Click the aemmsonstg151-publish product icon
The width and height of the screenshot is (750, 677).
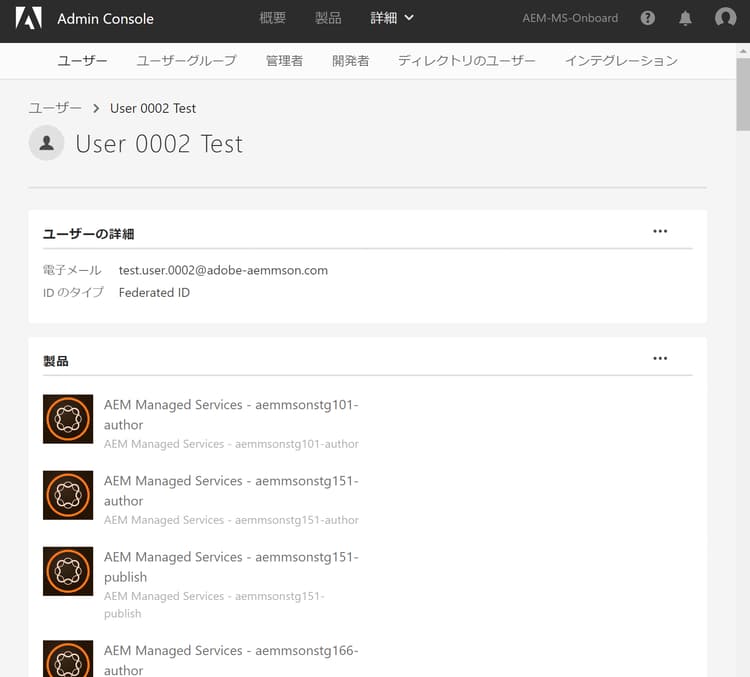click(68, 571)
